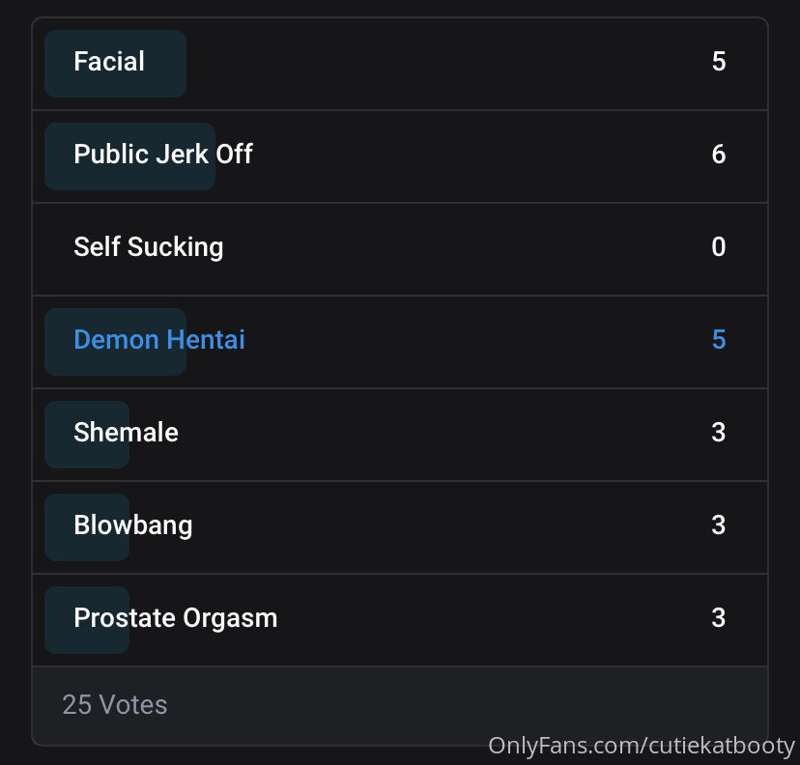
Task: Open the OnlyFans.com/cutiekatbooty watermark link
Action: (641, 746)
